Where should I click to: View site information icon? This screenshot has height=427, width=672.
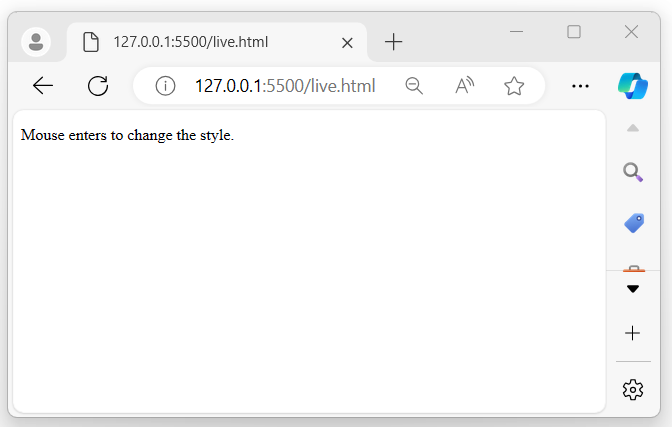(165, 86)
